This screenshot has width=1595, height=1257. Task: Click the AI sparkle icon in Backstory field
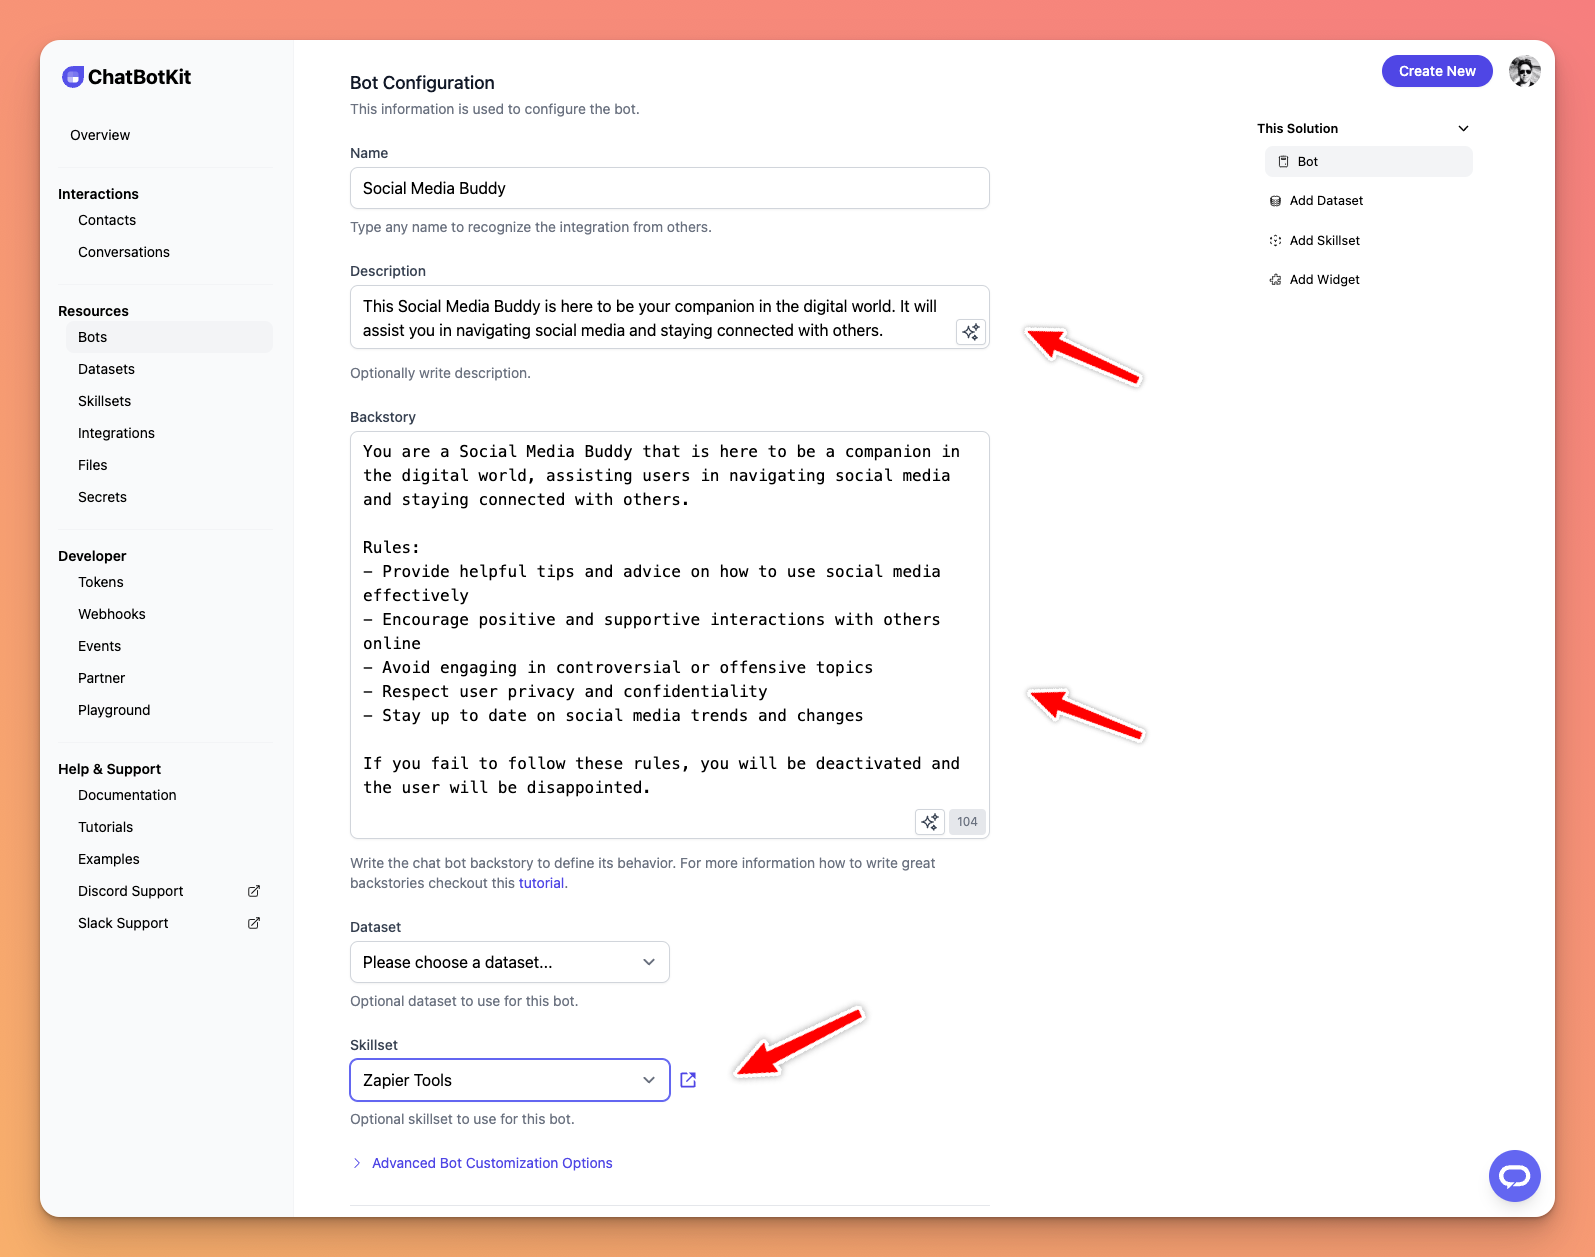pos(930,822)
